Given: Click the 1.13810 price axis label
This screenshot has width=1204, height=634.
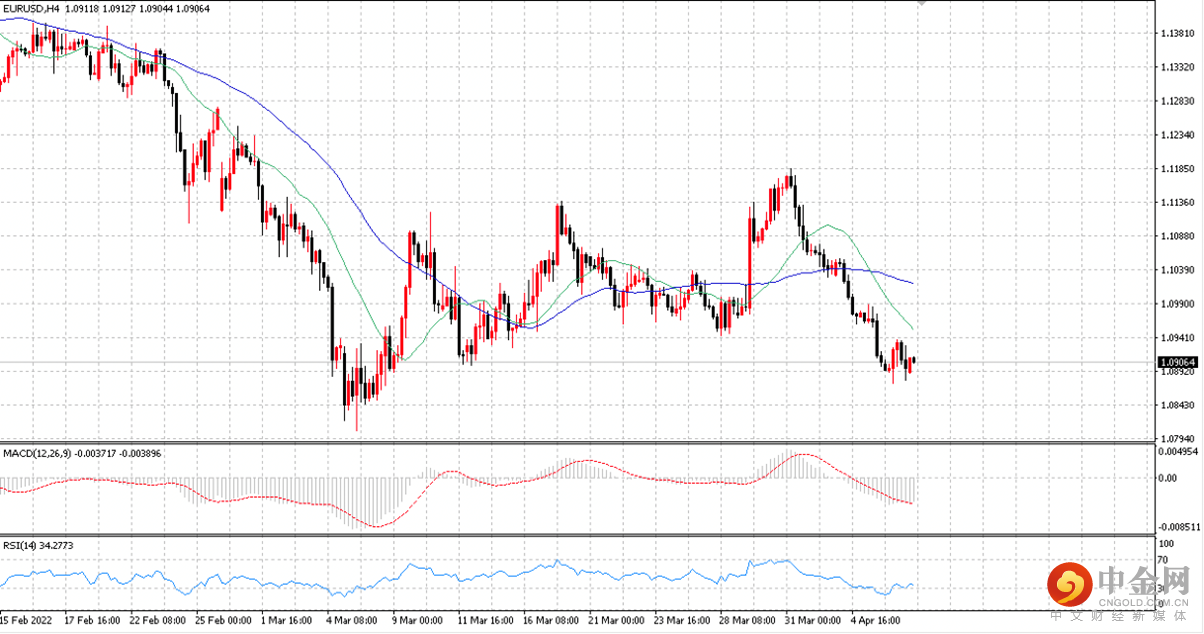Looking at the screenshot, I should [x=1177, y=33].
